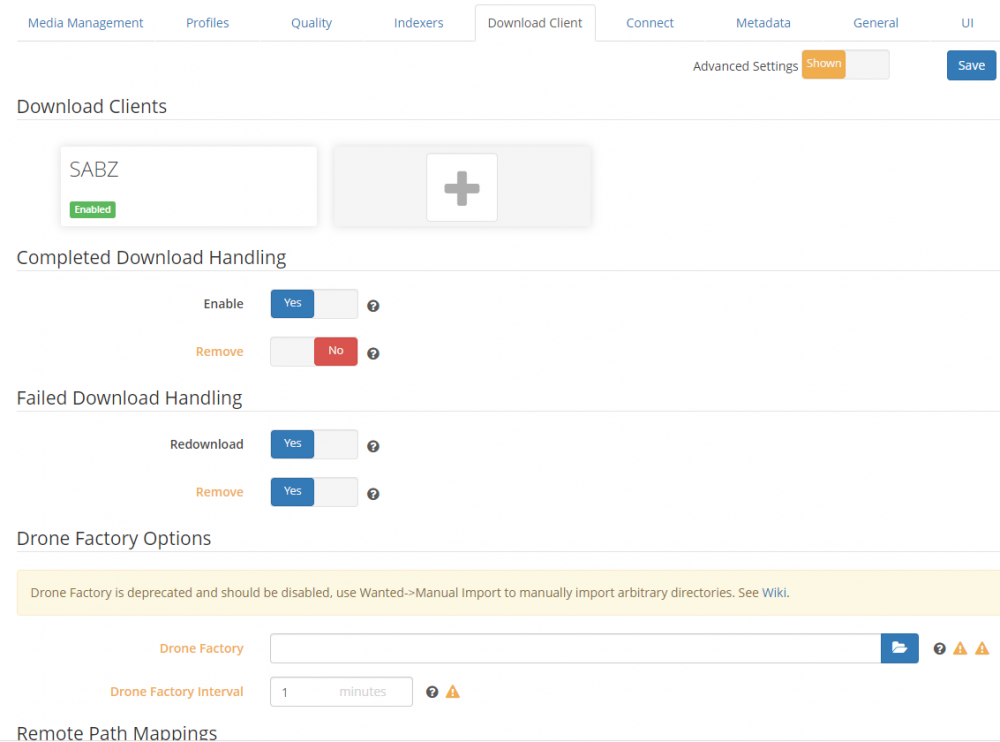Open the Media Management tab
1000x742 pixels.
(x=85, y=23)
